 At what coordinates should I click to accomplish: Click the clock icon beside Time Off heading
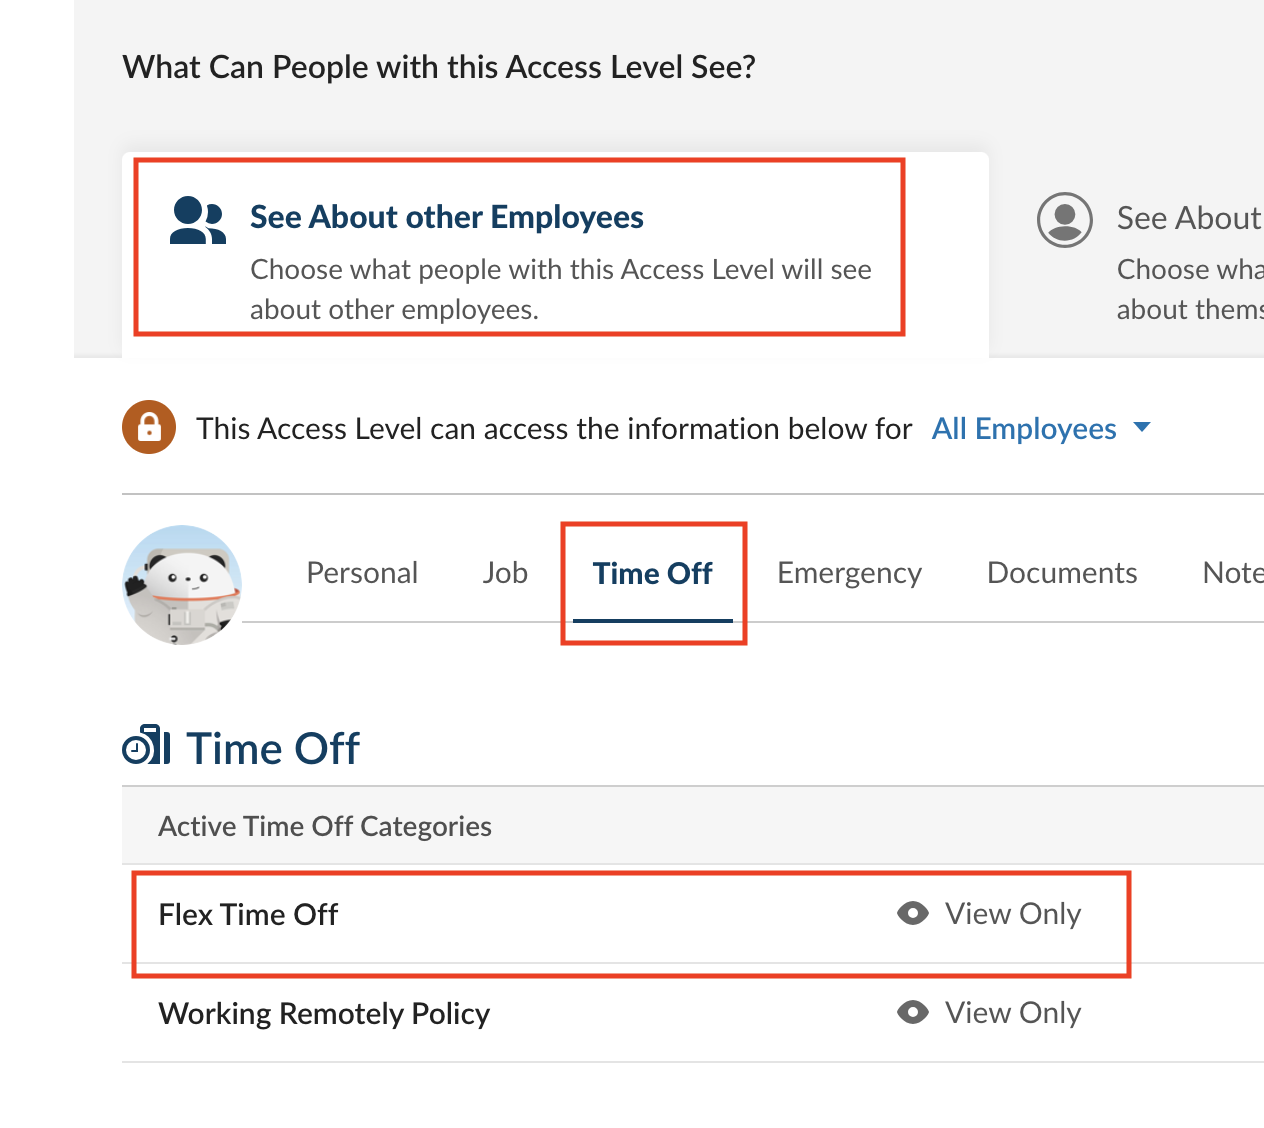146,746
